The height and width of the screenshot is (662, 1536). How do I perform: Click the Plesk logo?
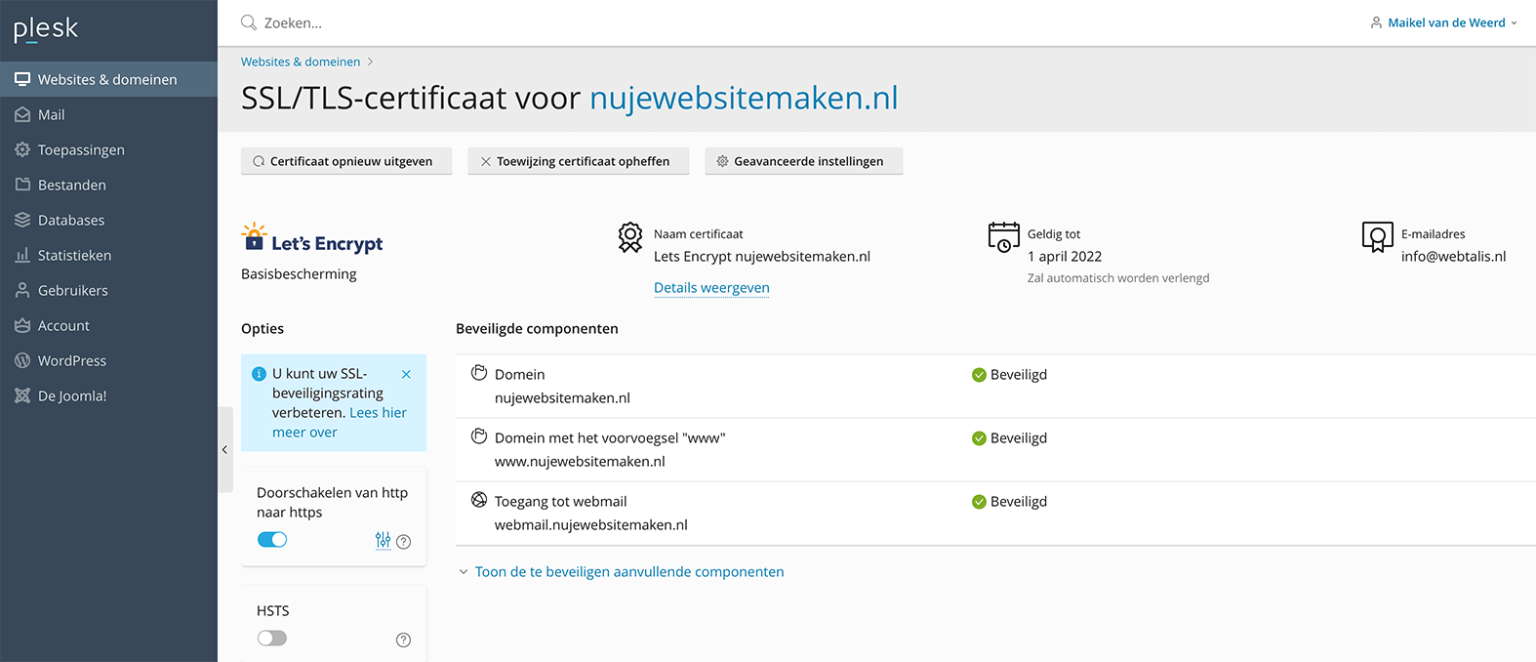click(x=45, y=28)
